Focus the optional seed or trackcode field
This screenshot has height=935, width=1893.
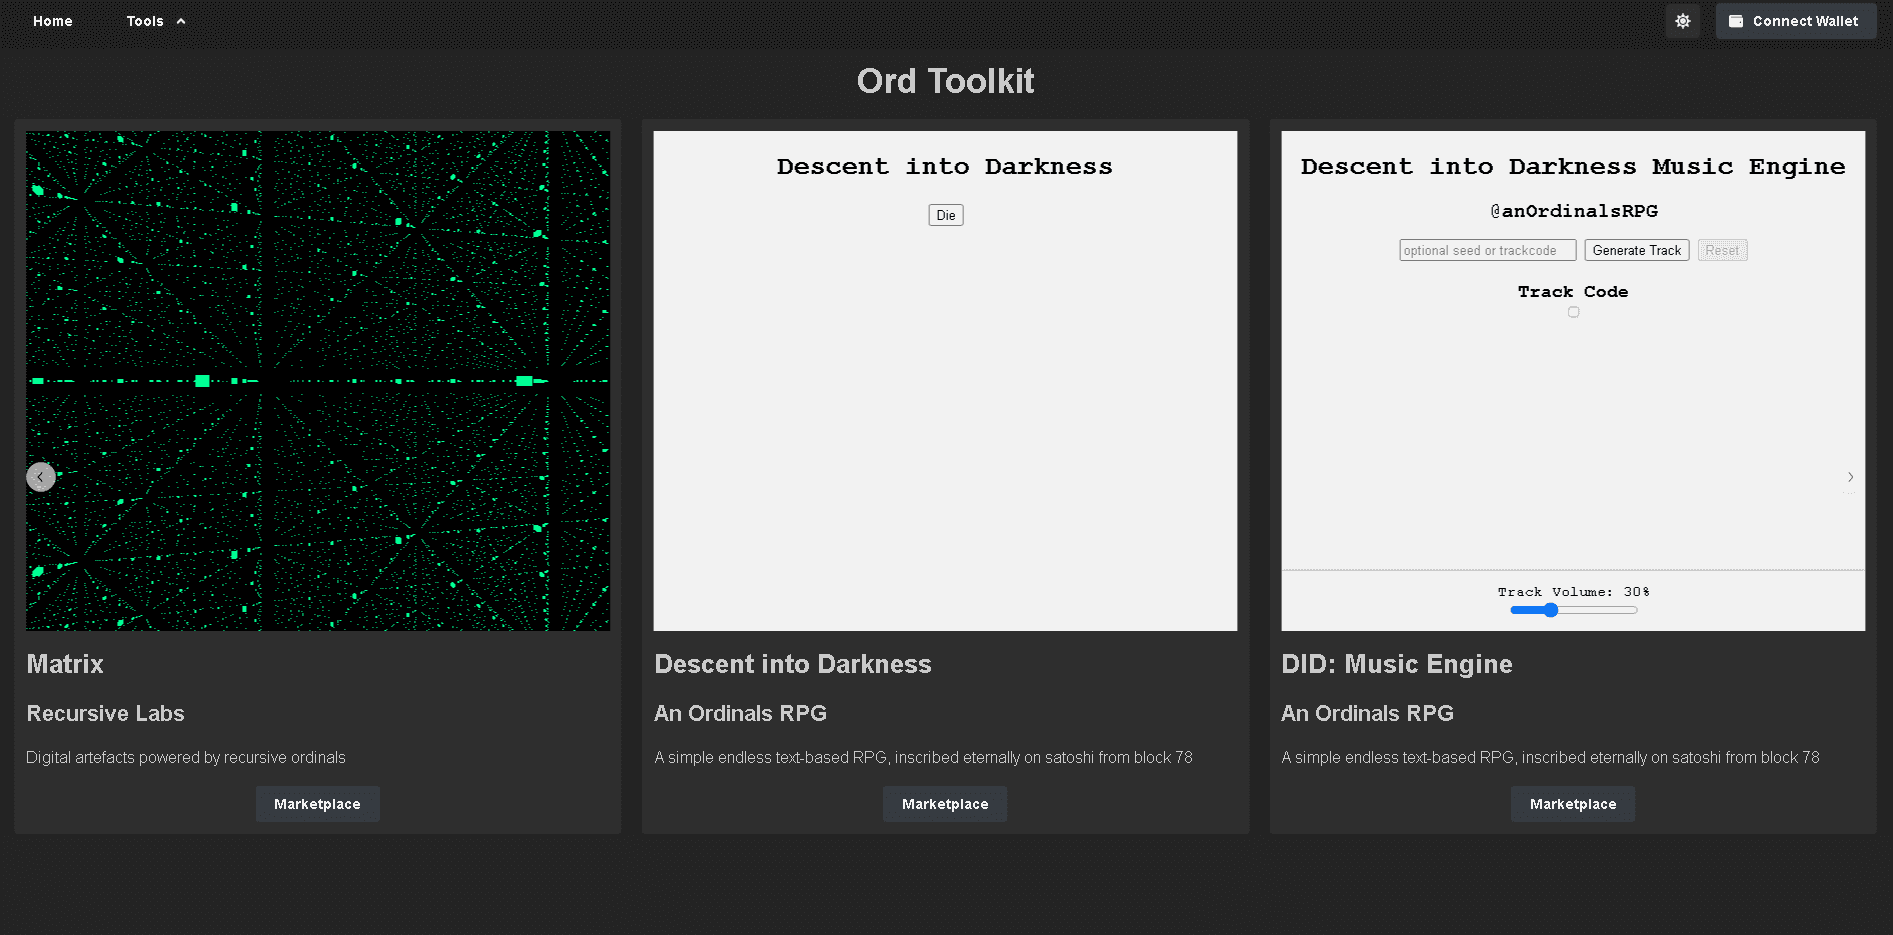tap(1487, 250)
